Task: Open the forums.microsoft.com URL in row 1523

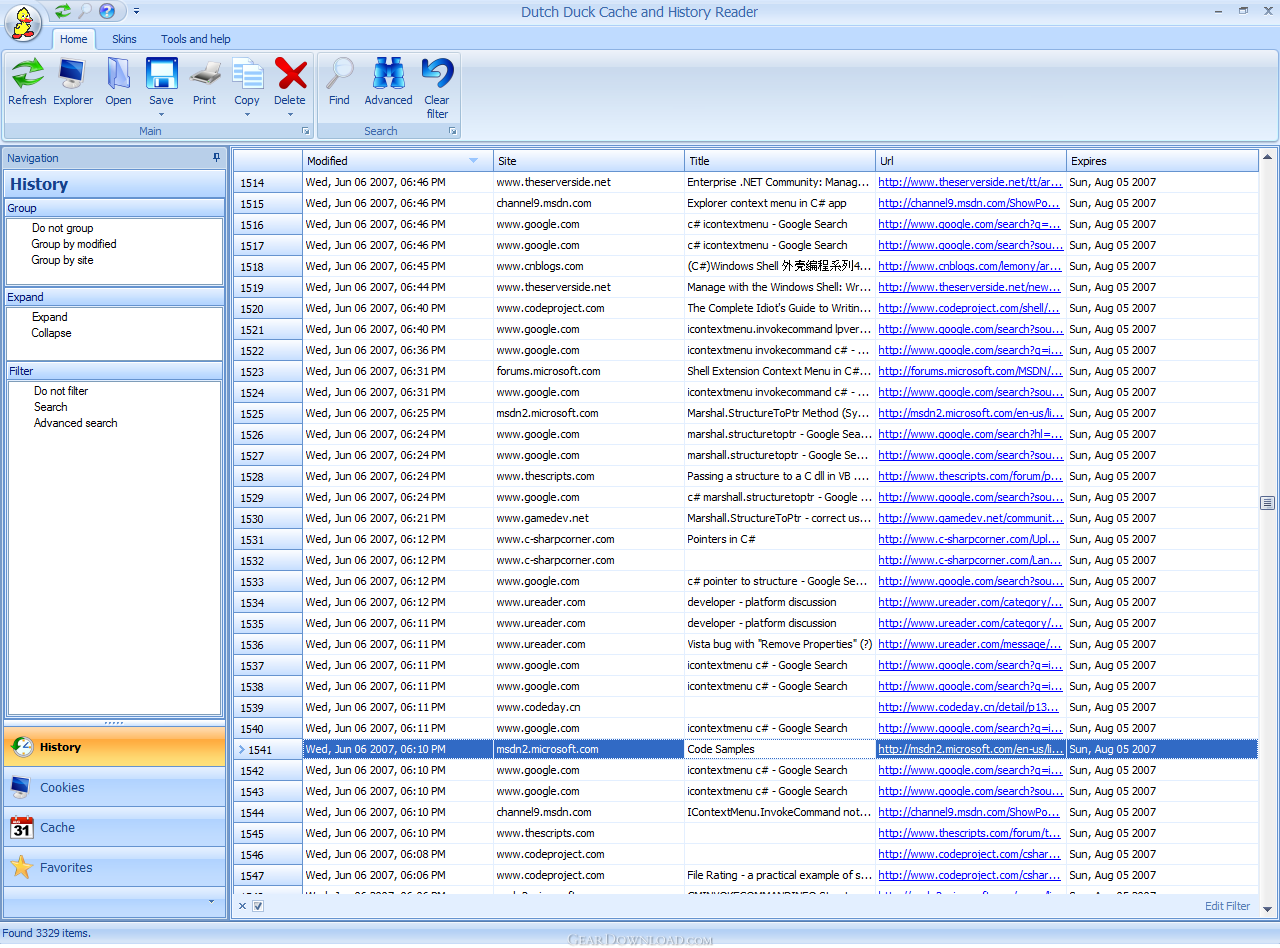Action: 970,371
